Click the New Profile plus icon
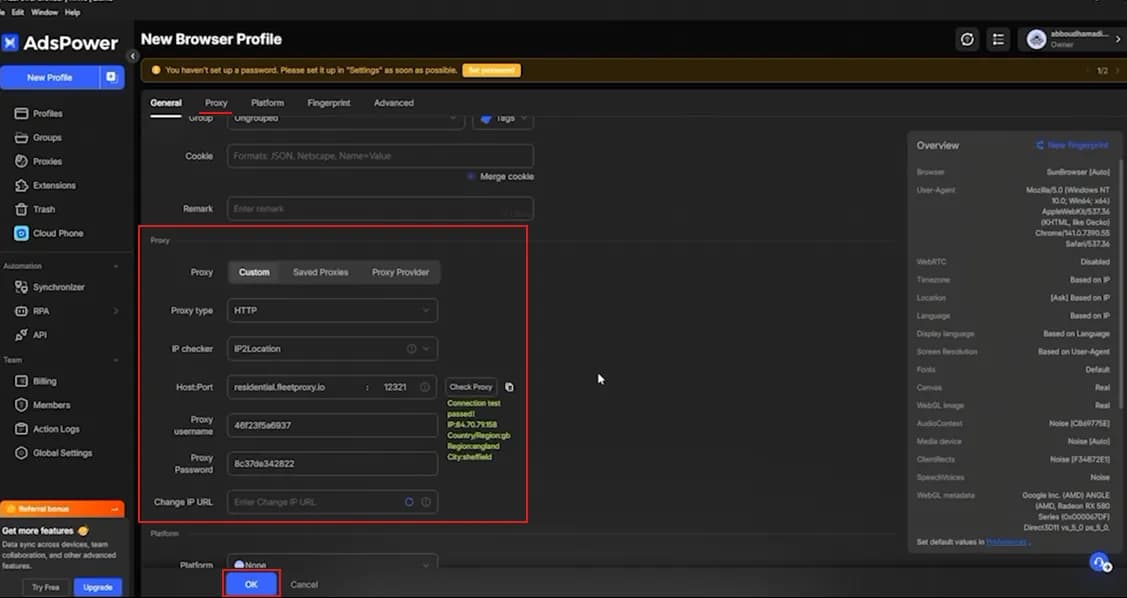Image resolution: width=1127 pixels, height=598 pixels. click(x=111, y=77)
